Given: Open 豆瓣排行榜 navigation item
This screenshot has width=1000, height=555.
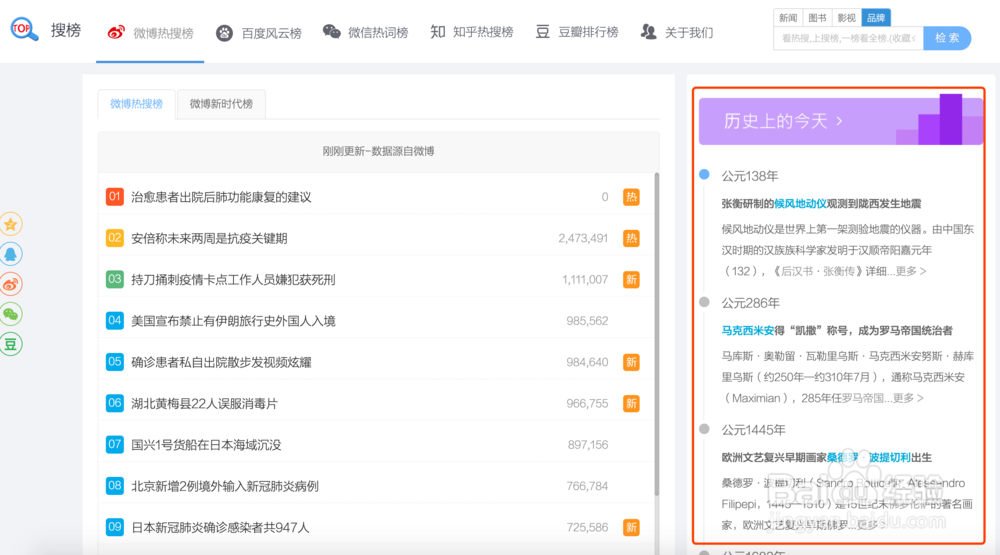Looking at the screenshot, I should tap(577, 32).
